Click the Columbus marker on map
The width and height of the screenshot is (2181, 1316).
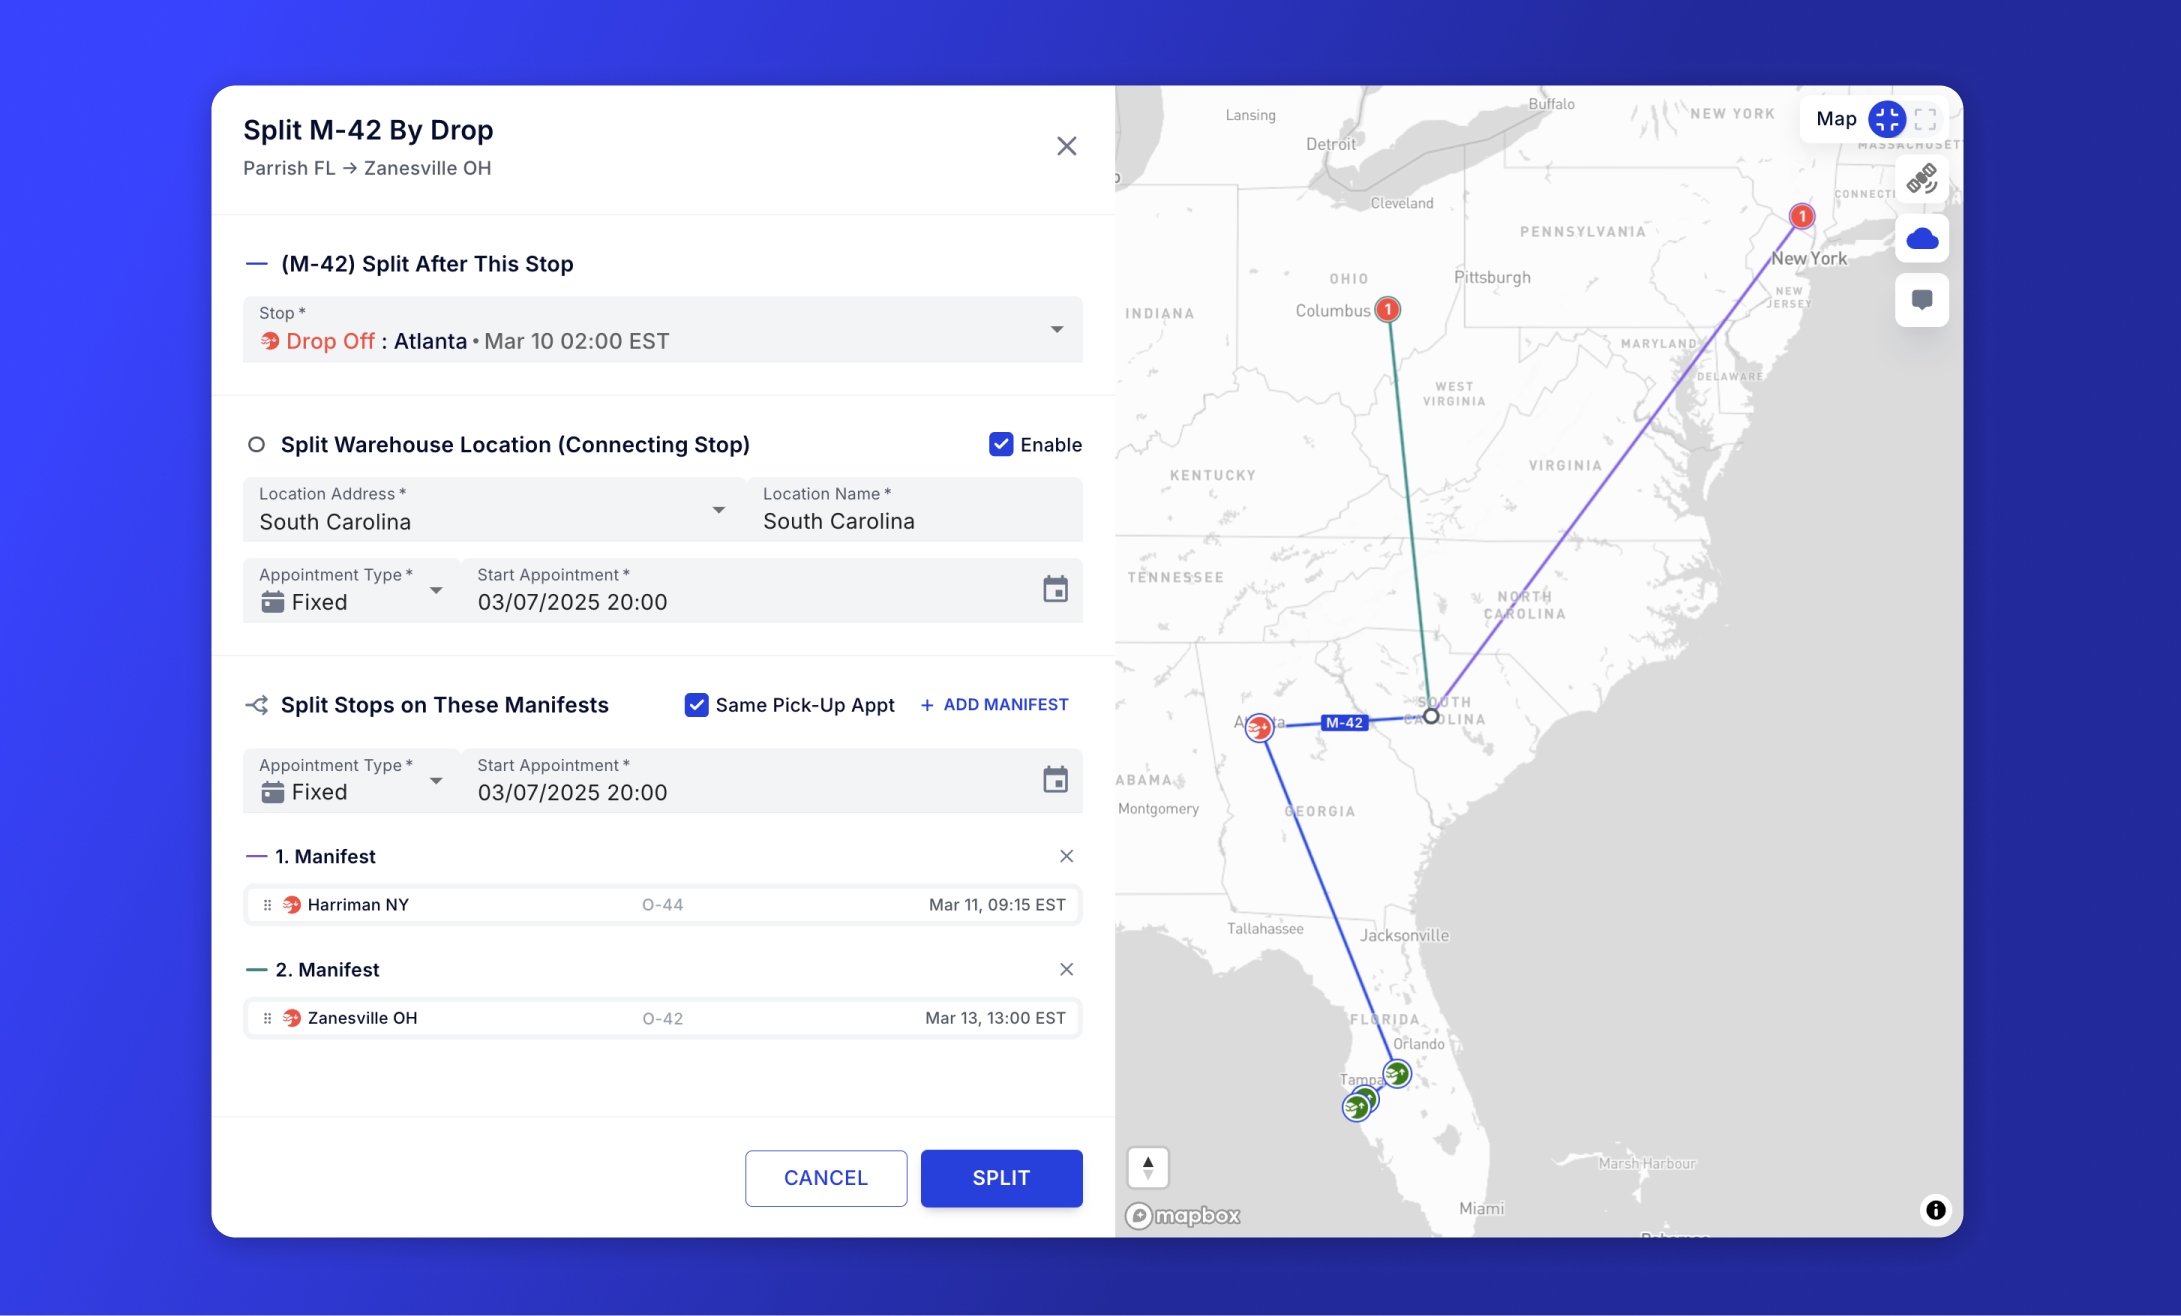1387,309
